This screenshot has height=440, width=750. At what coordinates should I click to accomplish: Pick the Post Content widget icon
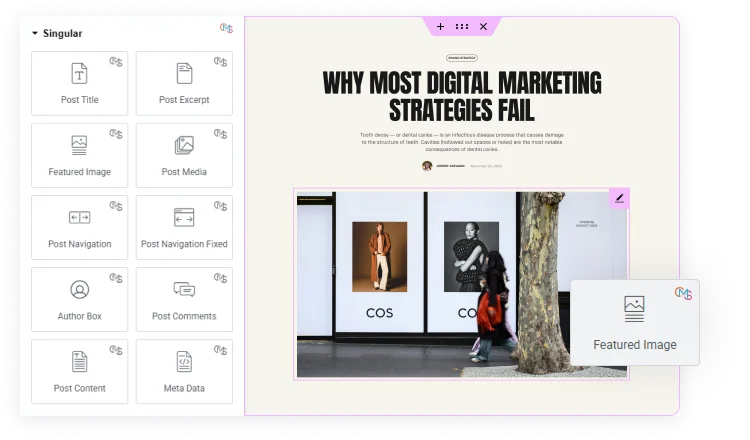[79, 362]
